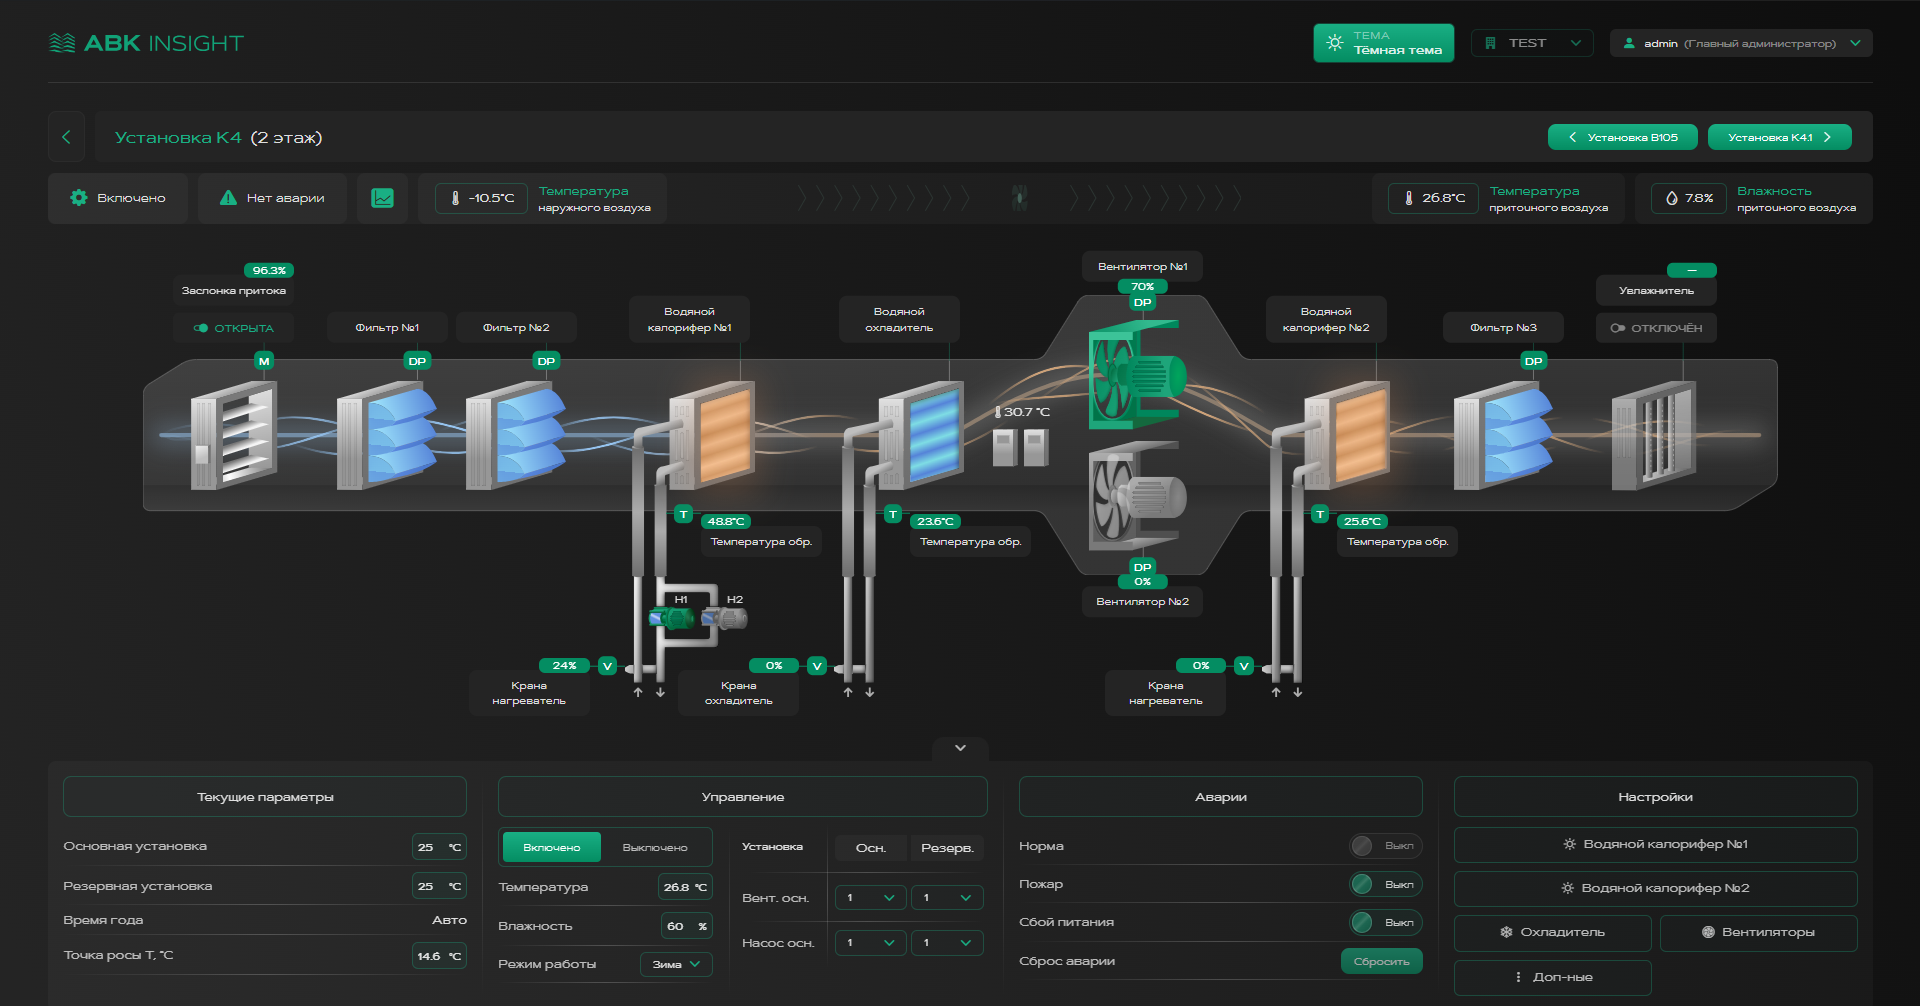Click the green H1 pump icon

coord(673,618)
